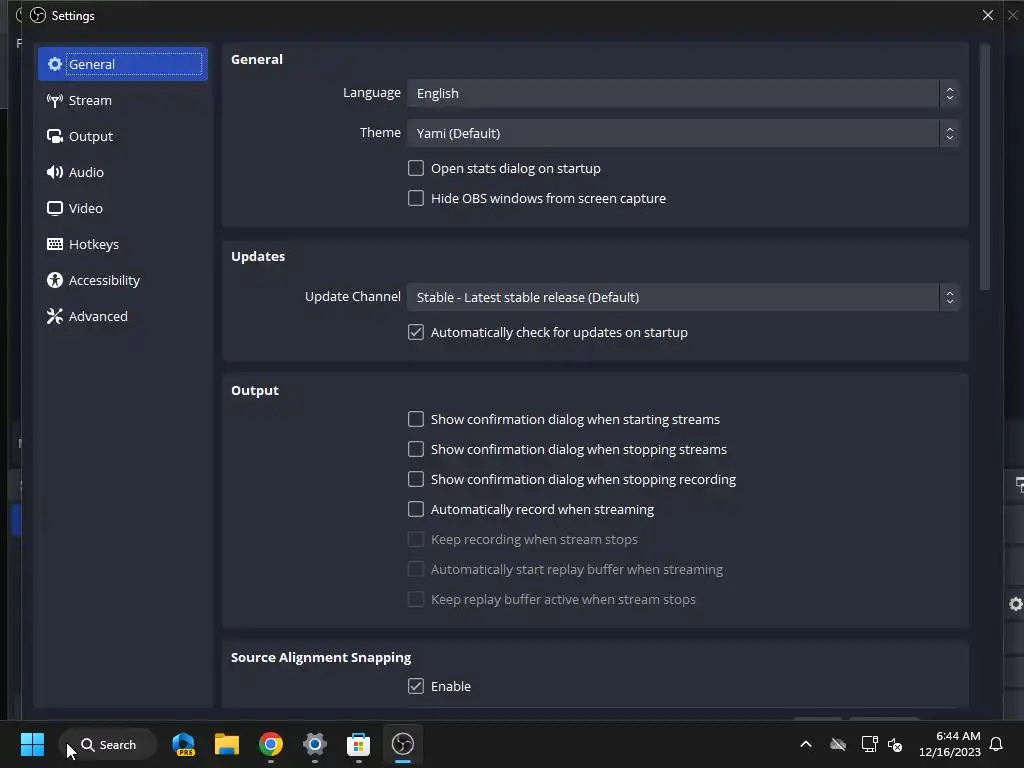Click the muted volume tray icon
The width and height of the screenshot is (1024, 768).
[x=895, y=744]
